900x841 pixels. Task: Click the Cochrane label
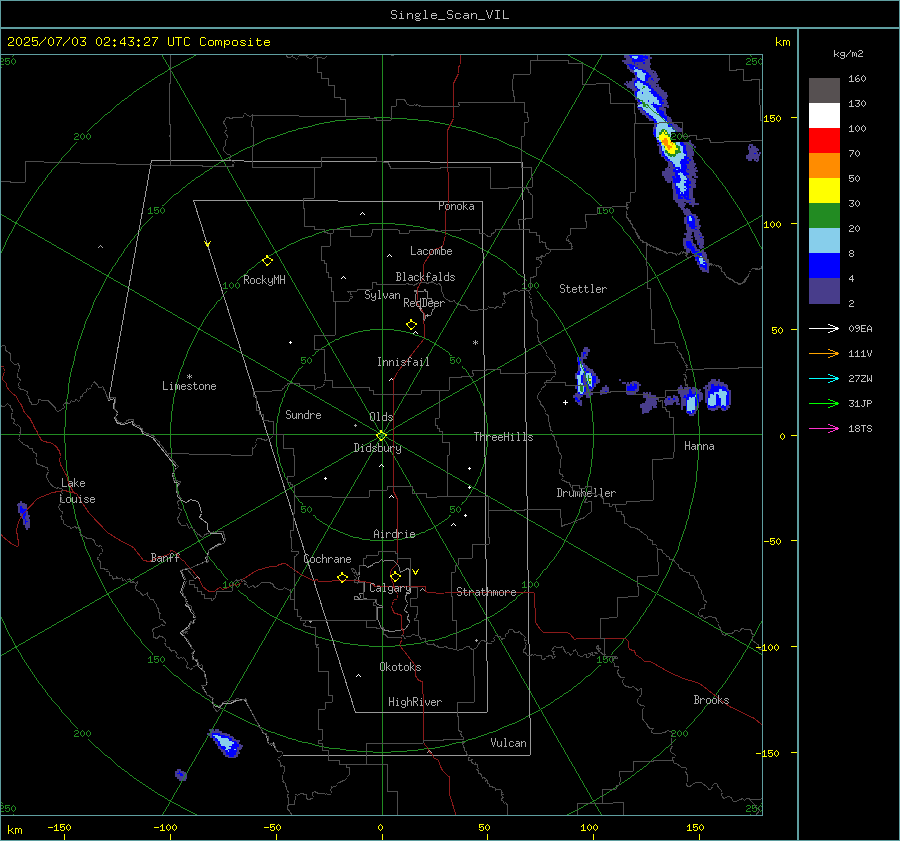(327, 559)
